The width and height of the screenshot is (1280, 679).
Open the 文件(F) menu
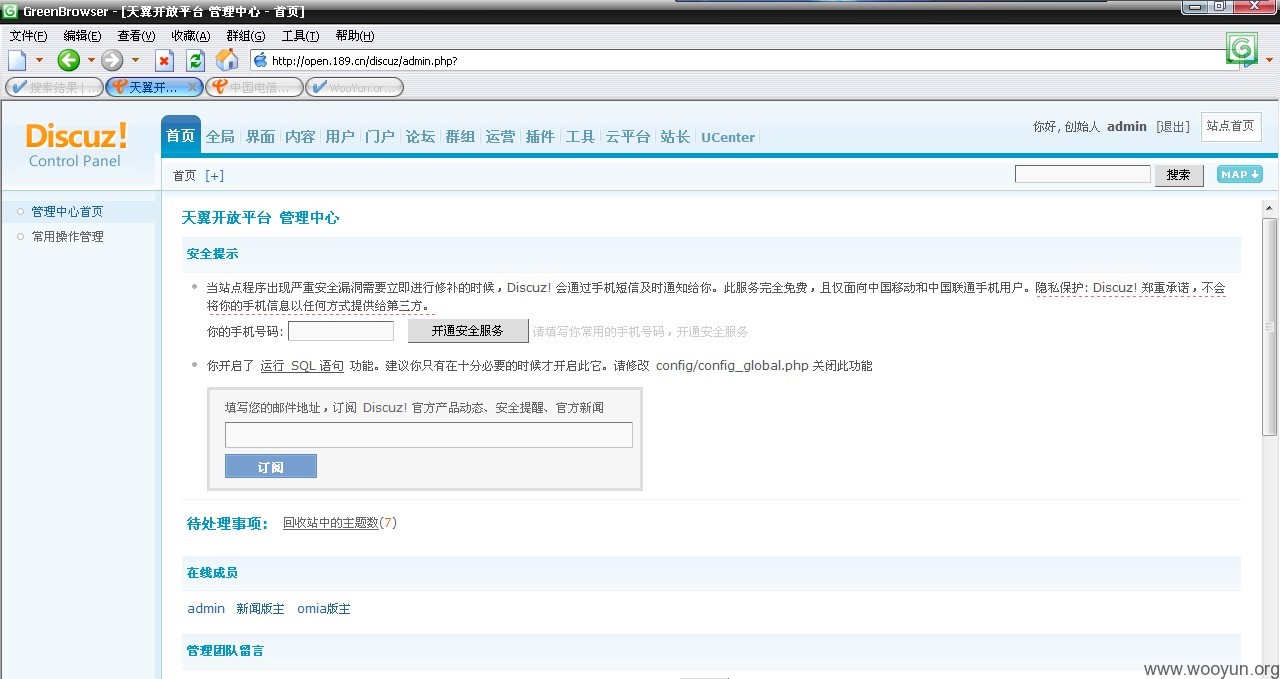click(28, 36)
